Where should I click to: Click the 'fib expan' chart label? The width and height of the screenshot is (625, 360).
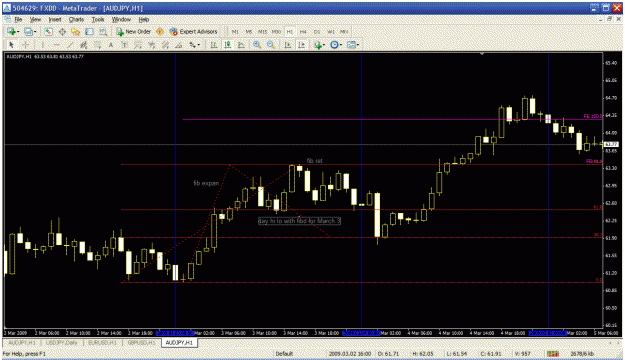click(x=206, y=183)
